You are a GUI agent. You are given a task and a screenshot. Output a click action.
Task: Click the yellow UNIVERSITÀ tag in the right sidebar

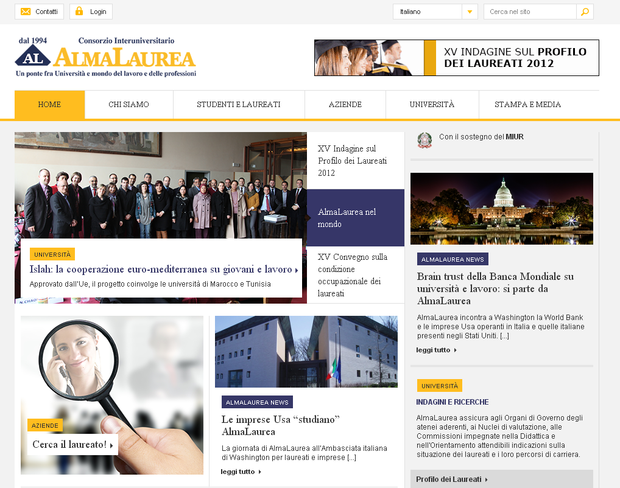pyautogui.click(x=439, y=386)
